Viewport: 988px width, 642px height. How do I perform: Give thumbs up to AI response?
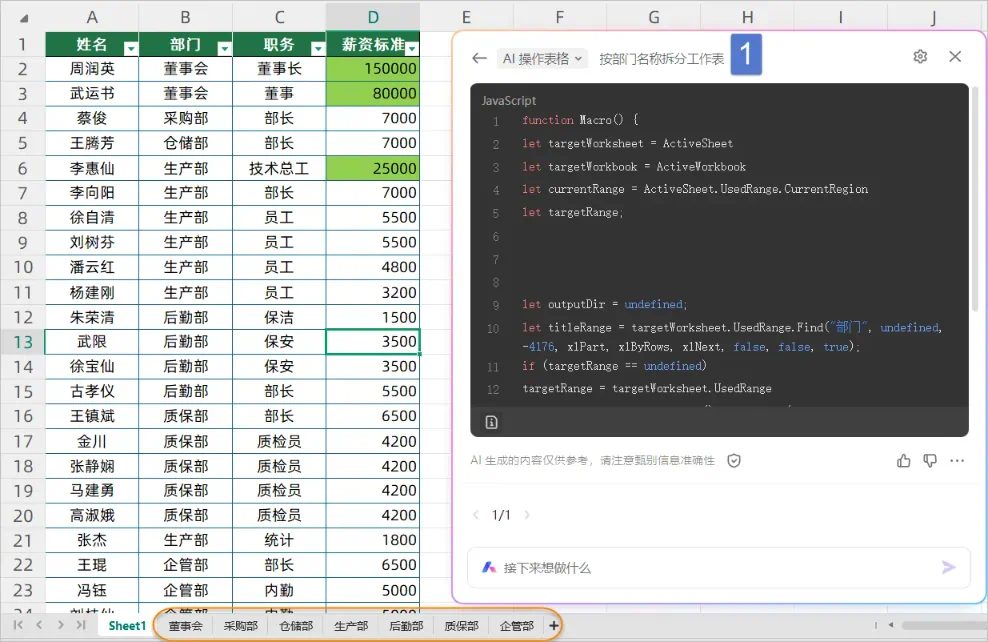(904, 461)
